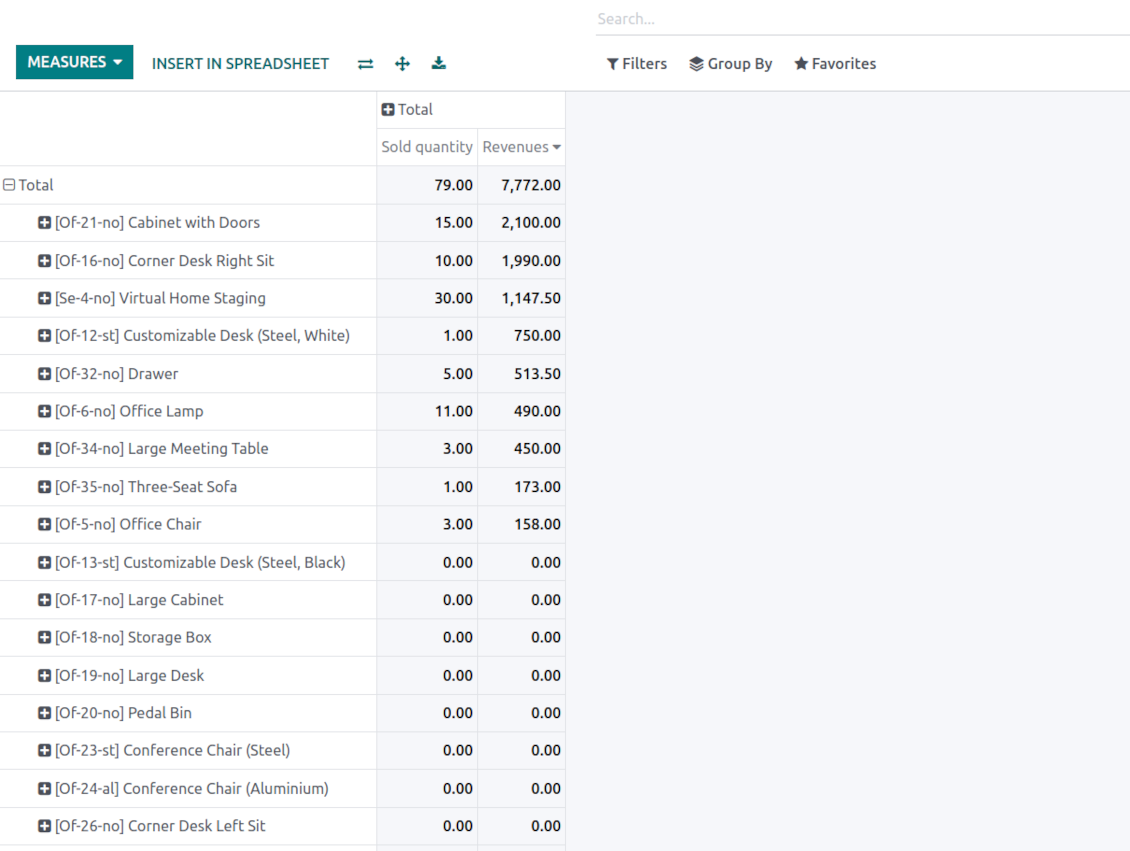Click total revenue value 7,772.00
The width and height of the screenshot is (1130, 851).
coord(530,185)
